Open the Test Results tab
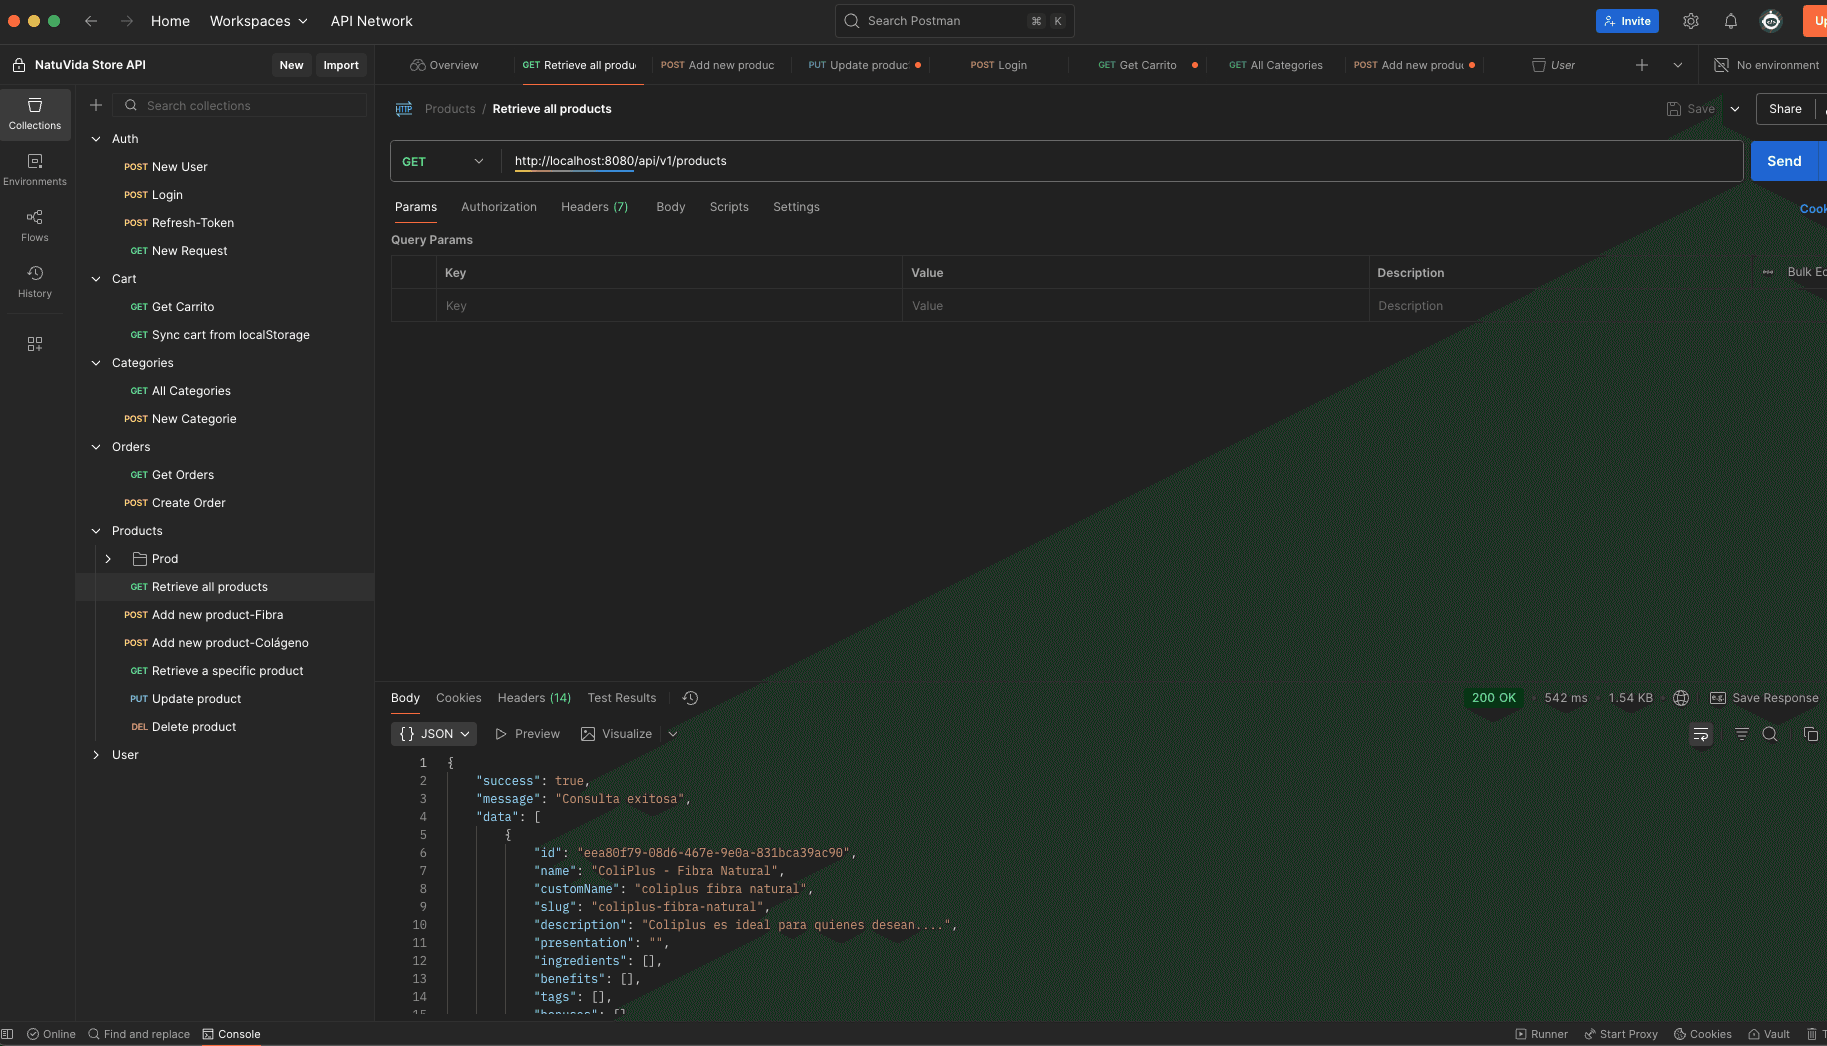The image size is (1827, 1046). point(622,698)
